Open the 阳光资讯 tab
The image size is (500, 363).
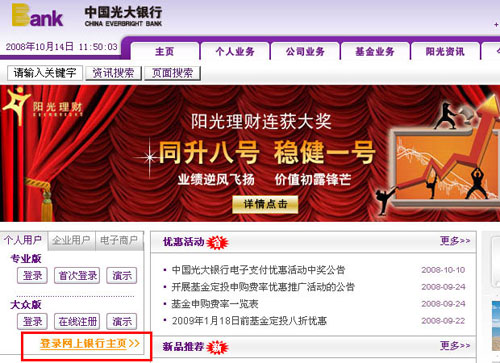(x=445, y=52)
